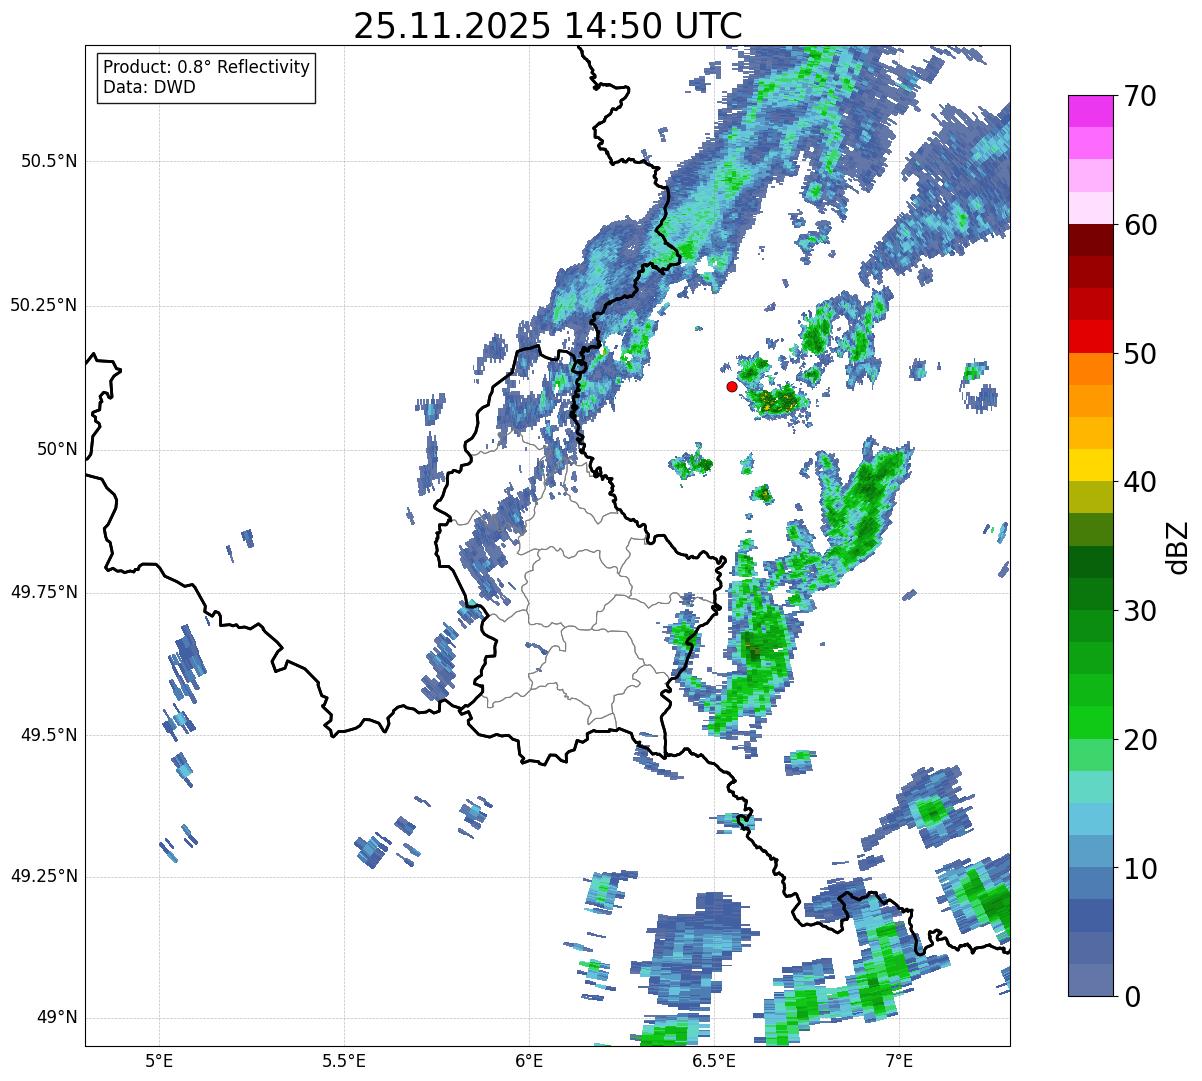
Task: Click the latitude label "50.25°N"
Action: [44, 305]
